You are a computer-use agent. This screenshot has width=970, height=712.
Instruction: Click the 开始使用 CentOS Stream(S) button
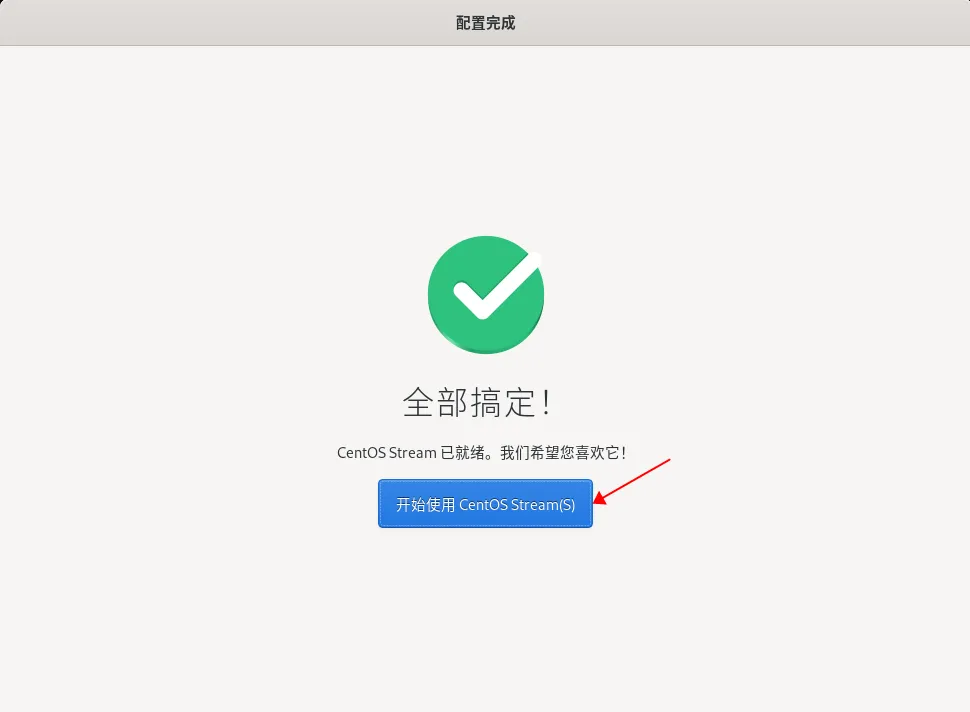485,504
